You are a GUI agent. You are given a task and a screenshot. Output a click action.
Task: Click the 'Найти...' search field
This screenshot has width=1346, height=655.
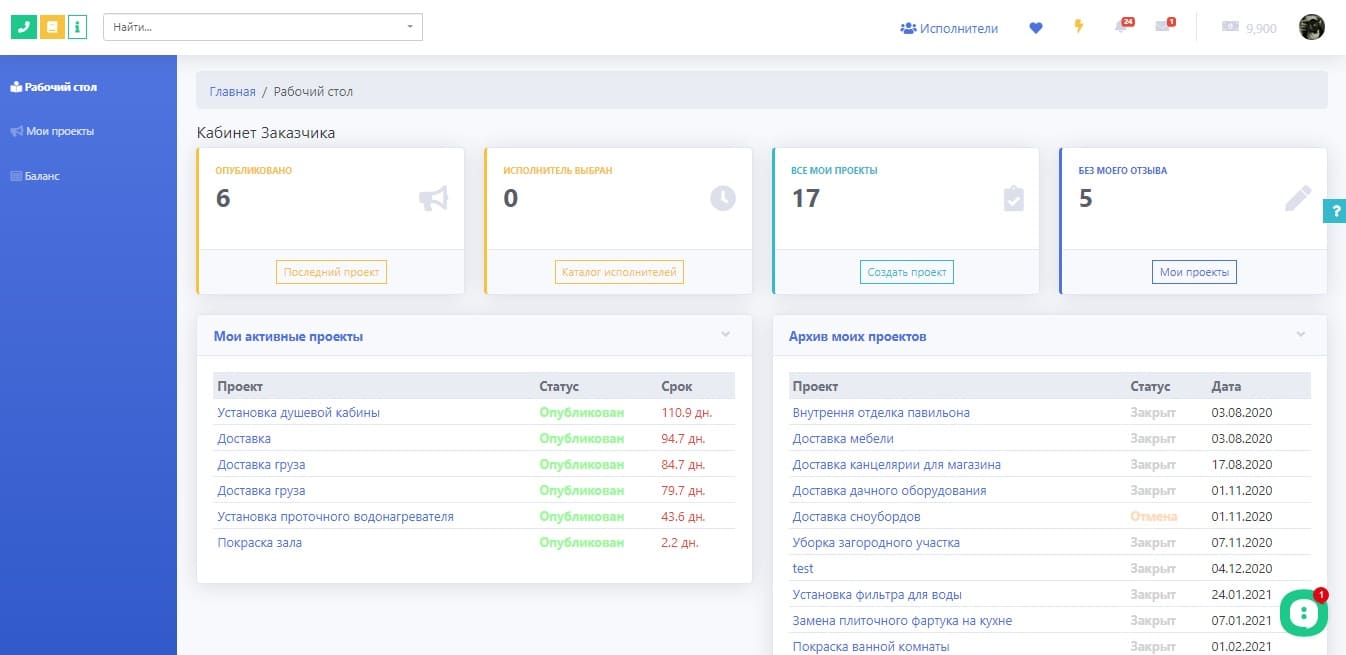(250, 27)
